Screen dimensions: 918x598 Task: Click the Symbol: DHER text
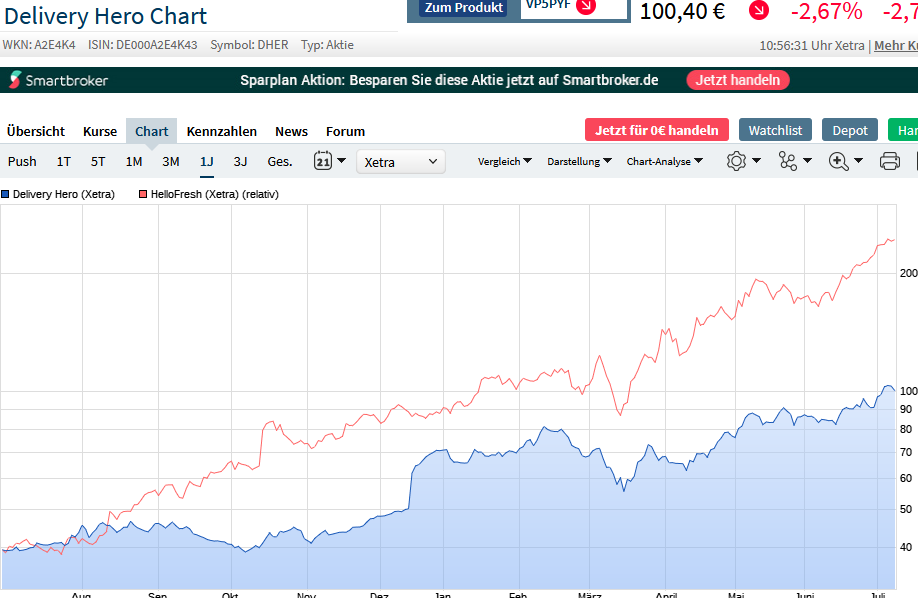[x=249, y=45]
